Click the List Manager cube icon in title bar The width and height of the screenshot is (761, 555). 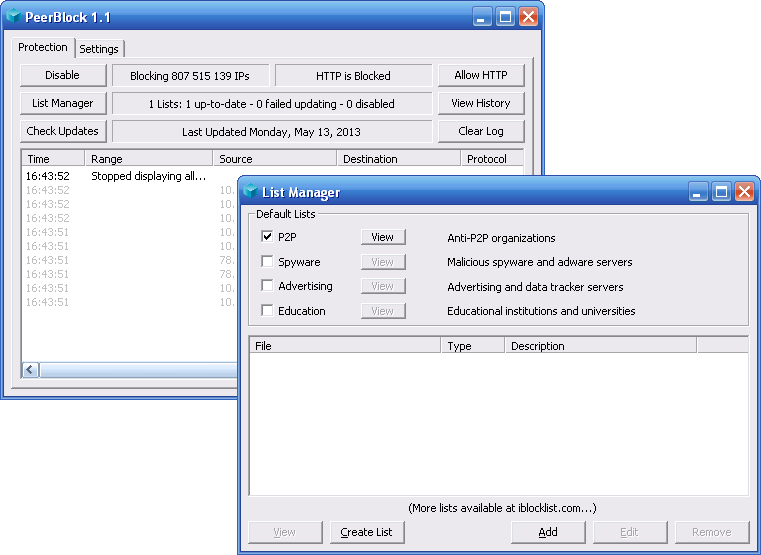point(250,191)
